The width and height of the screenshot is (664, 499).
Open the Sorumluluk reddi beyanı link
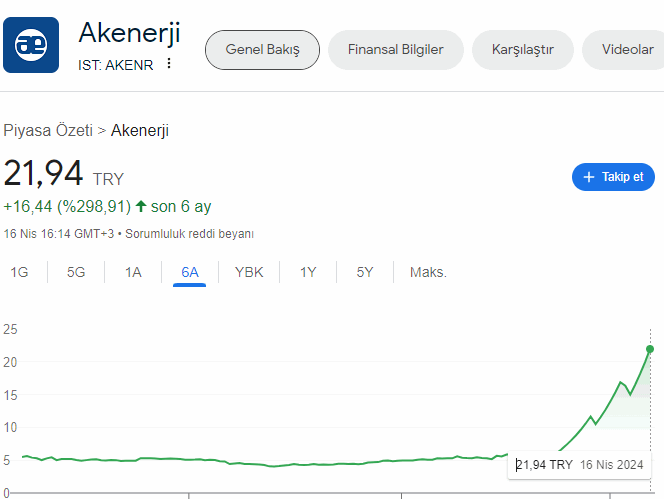tap(190, 234)
